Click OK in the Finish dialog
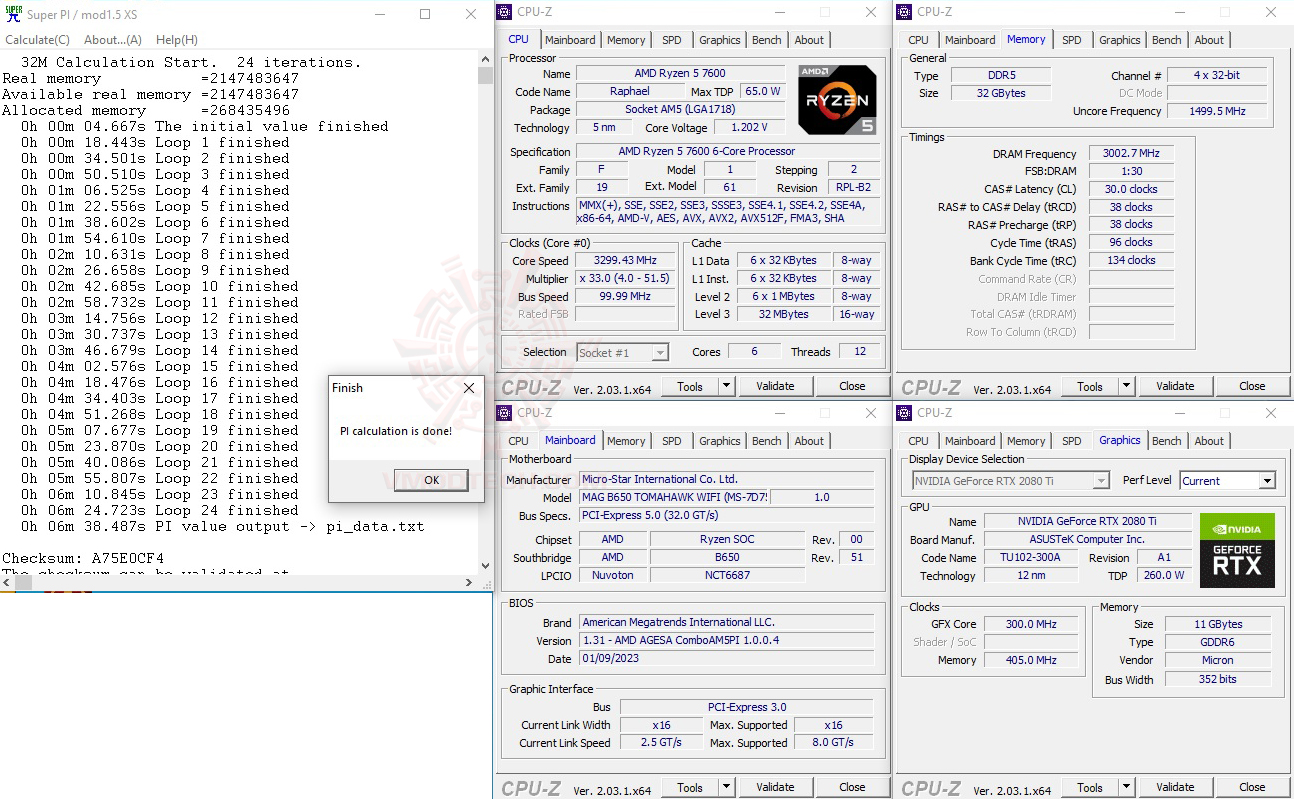The height and width of the screenshot is (799, 1294). pyautogui.click(x=431, y=480)
